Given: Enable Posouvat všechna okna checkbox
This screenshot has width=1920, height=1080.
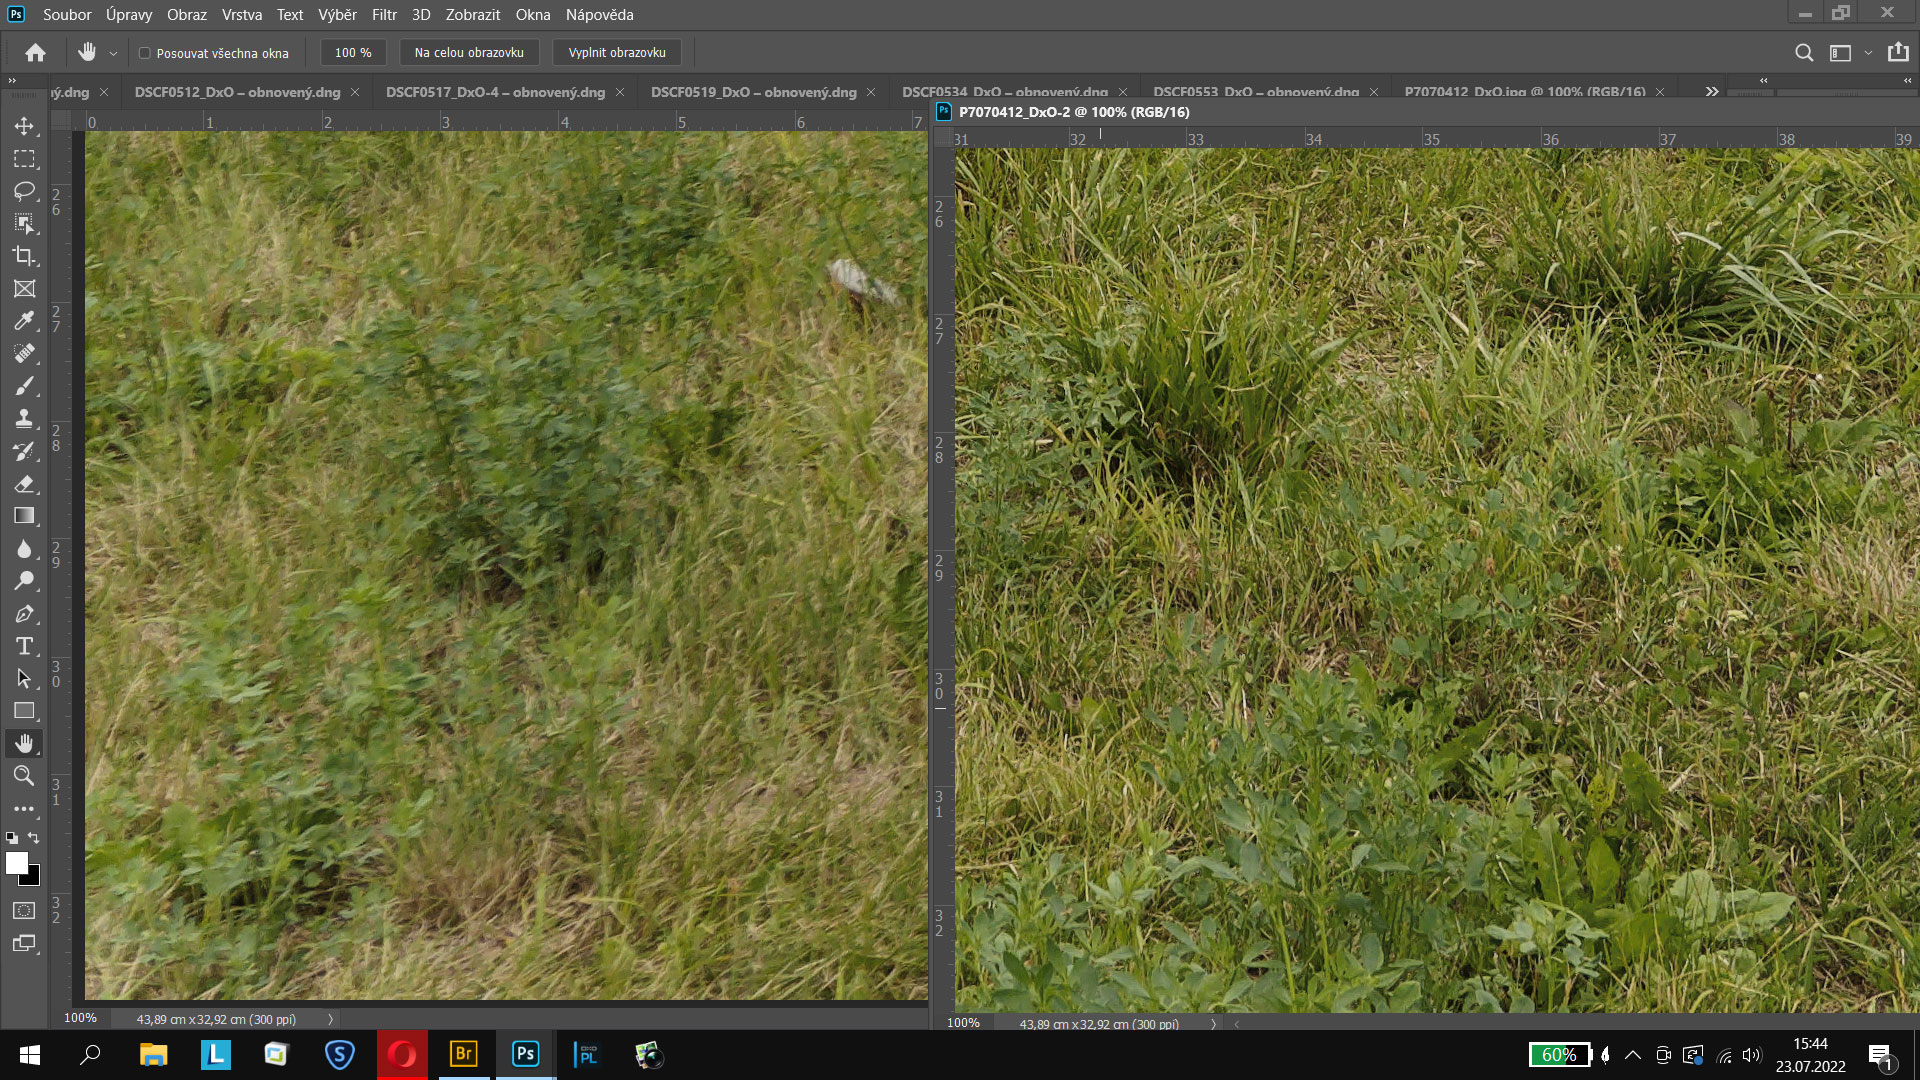Looking at the screenshot, I should (145, 53).
